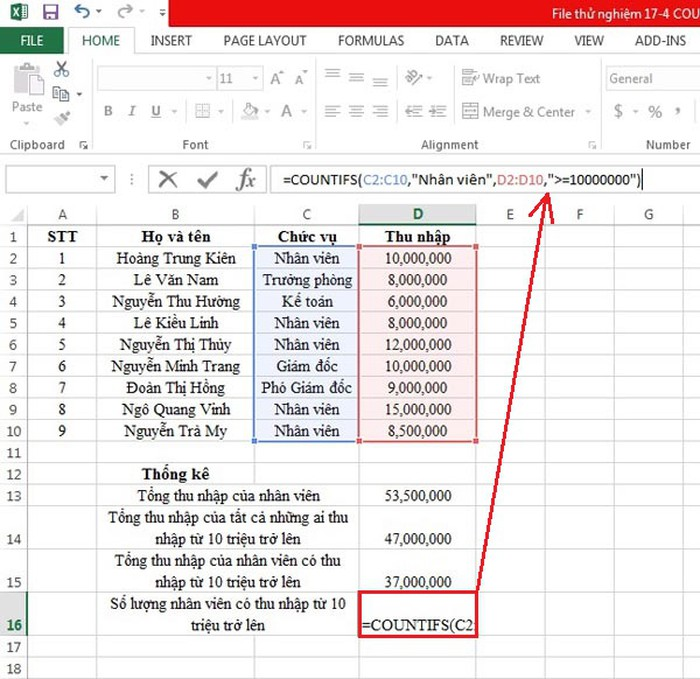Select column D header

point(417,214)
